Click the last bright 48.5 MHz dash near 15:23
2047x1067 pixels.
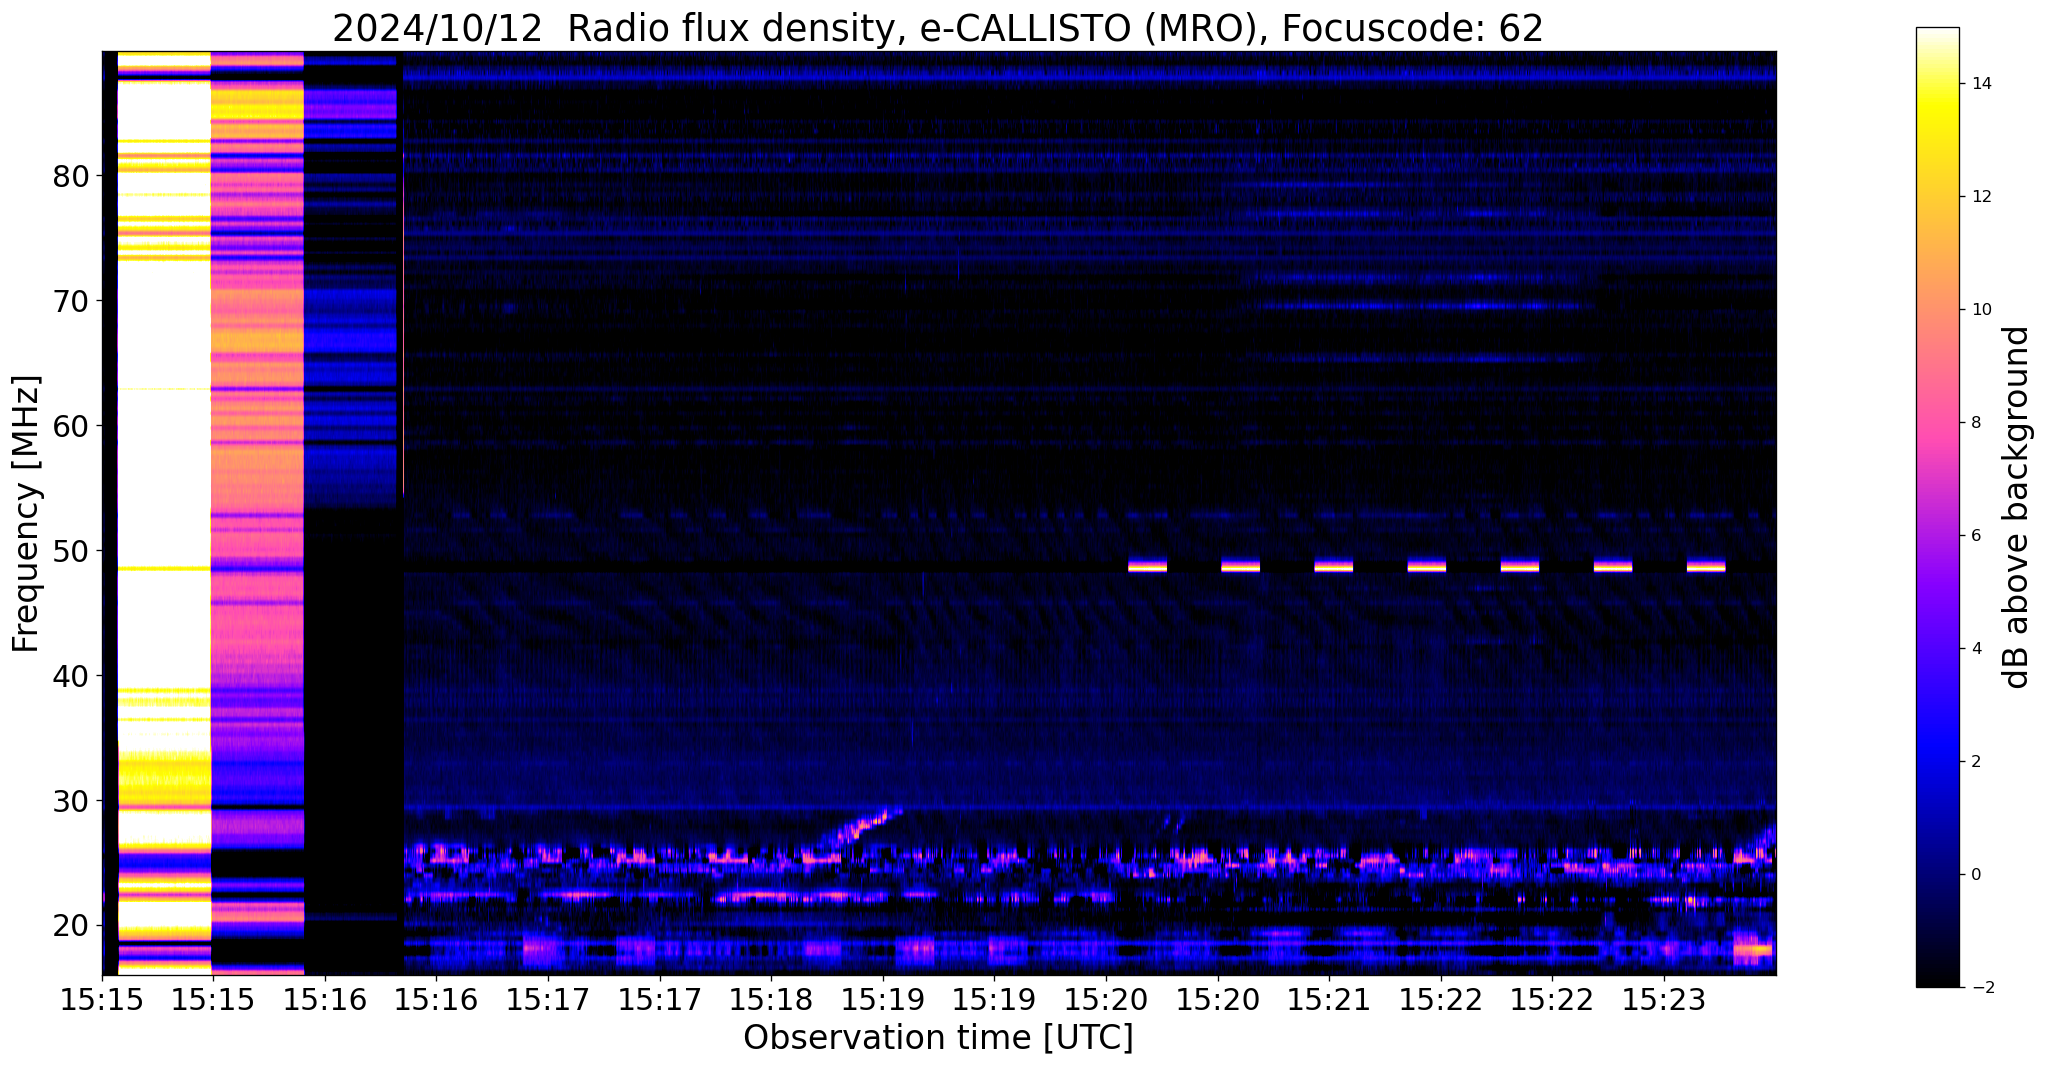pos(1706,565)
